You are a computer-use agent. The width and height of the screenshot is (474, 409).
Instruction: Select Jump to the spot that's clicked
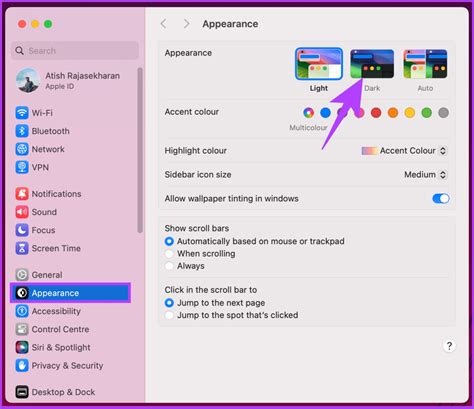[x=169, y=315]
